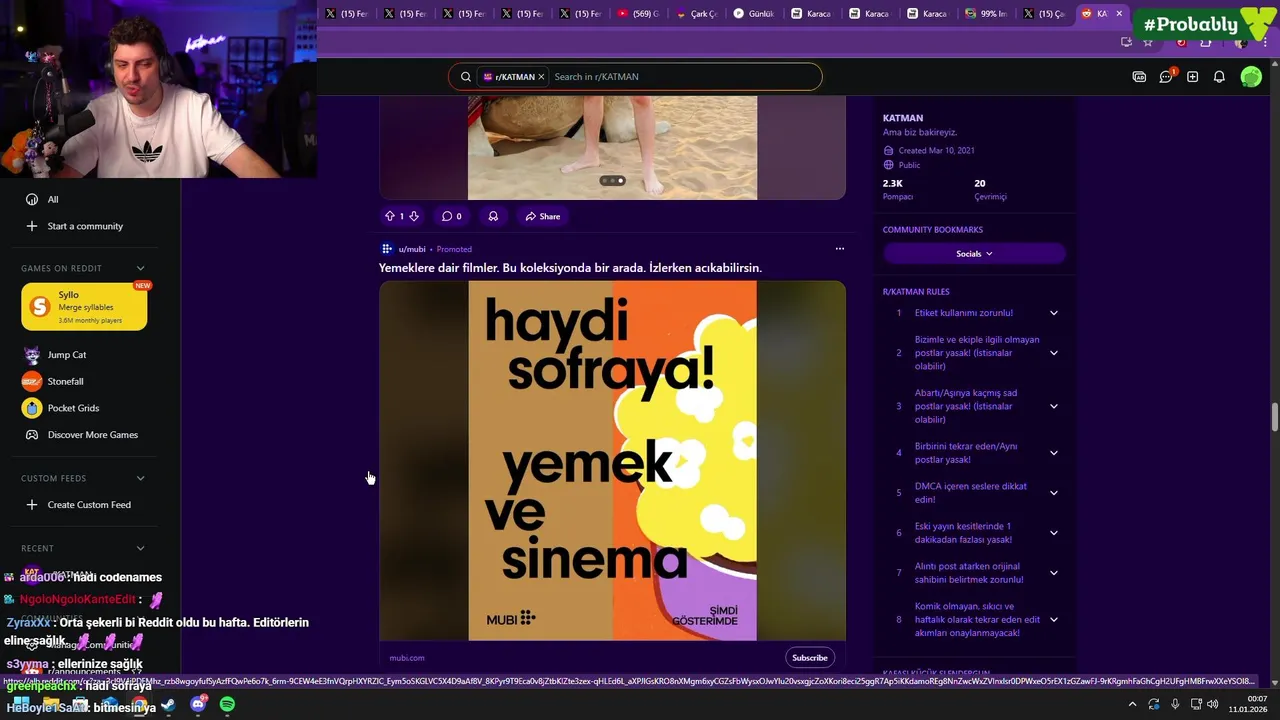The width and height of the screenshot is (1280, 720).
Task: Expand rule 6 'Eski yayın kesitlerinde'
Action: 1053,533
